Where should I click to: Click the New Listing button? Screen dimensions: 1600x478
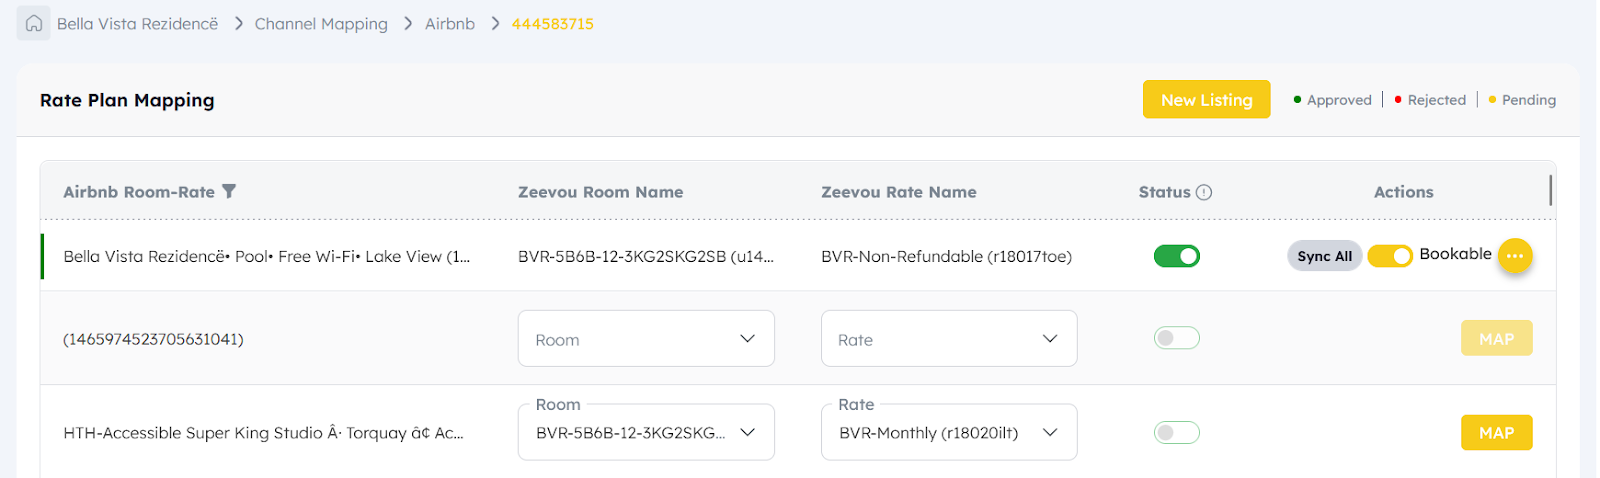1206,99
